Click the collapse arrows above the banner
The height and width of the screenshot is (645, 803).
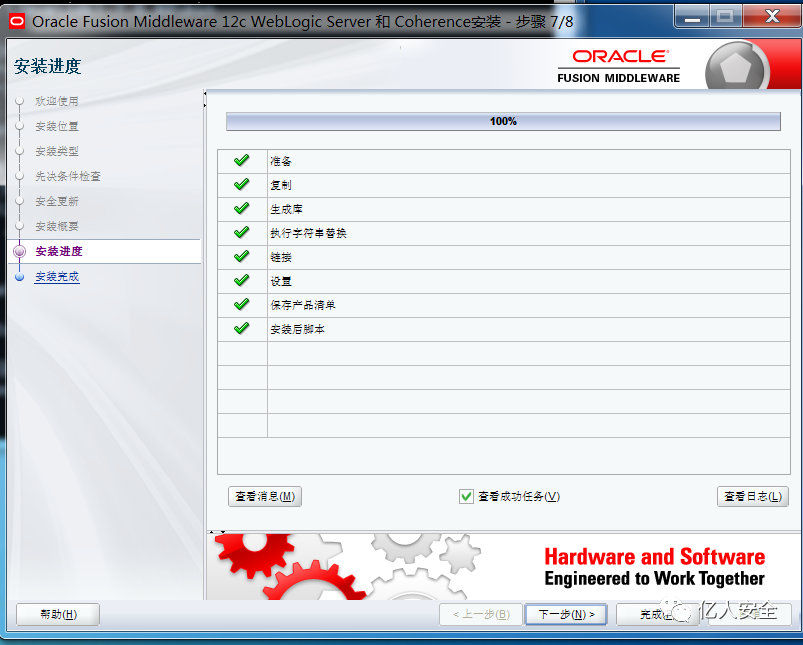(217, 532)
